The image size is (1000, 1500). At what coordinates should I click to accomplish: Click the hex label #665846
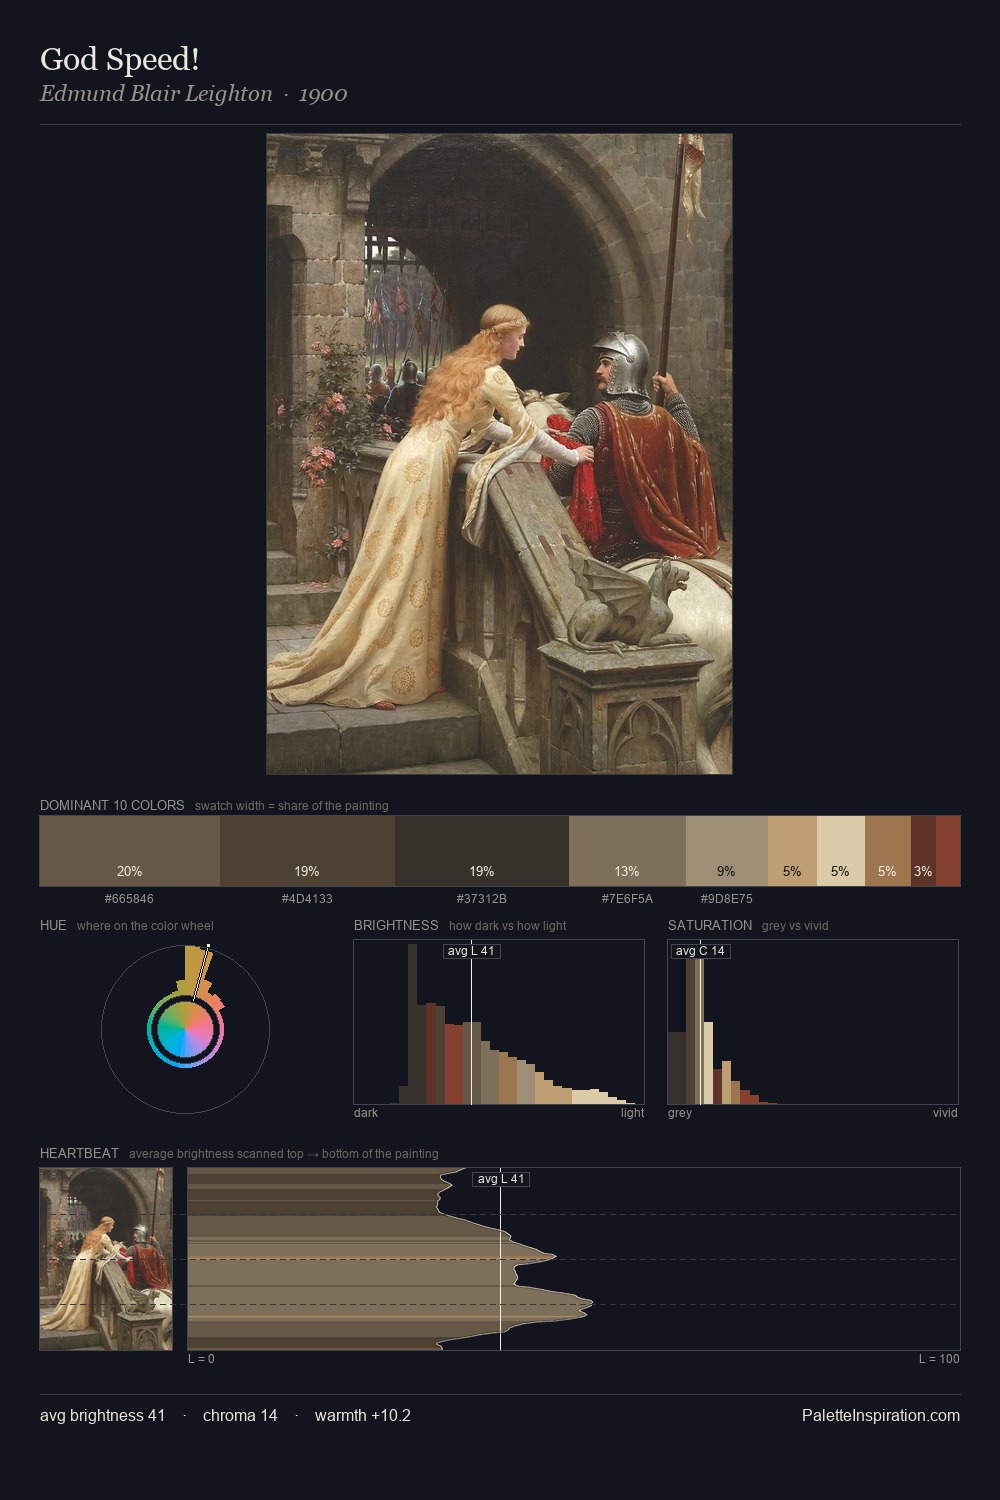click(x=129, y=899)
